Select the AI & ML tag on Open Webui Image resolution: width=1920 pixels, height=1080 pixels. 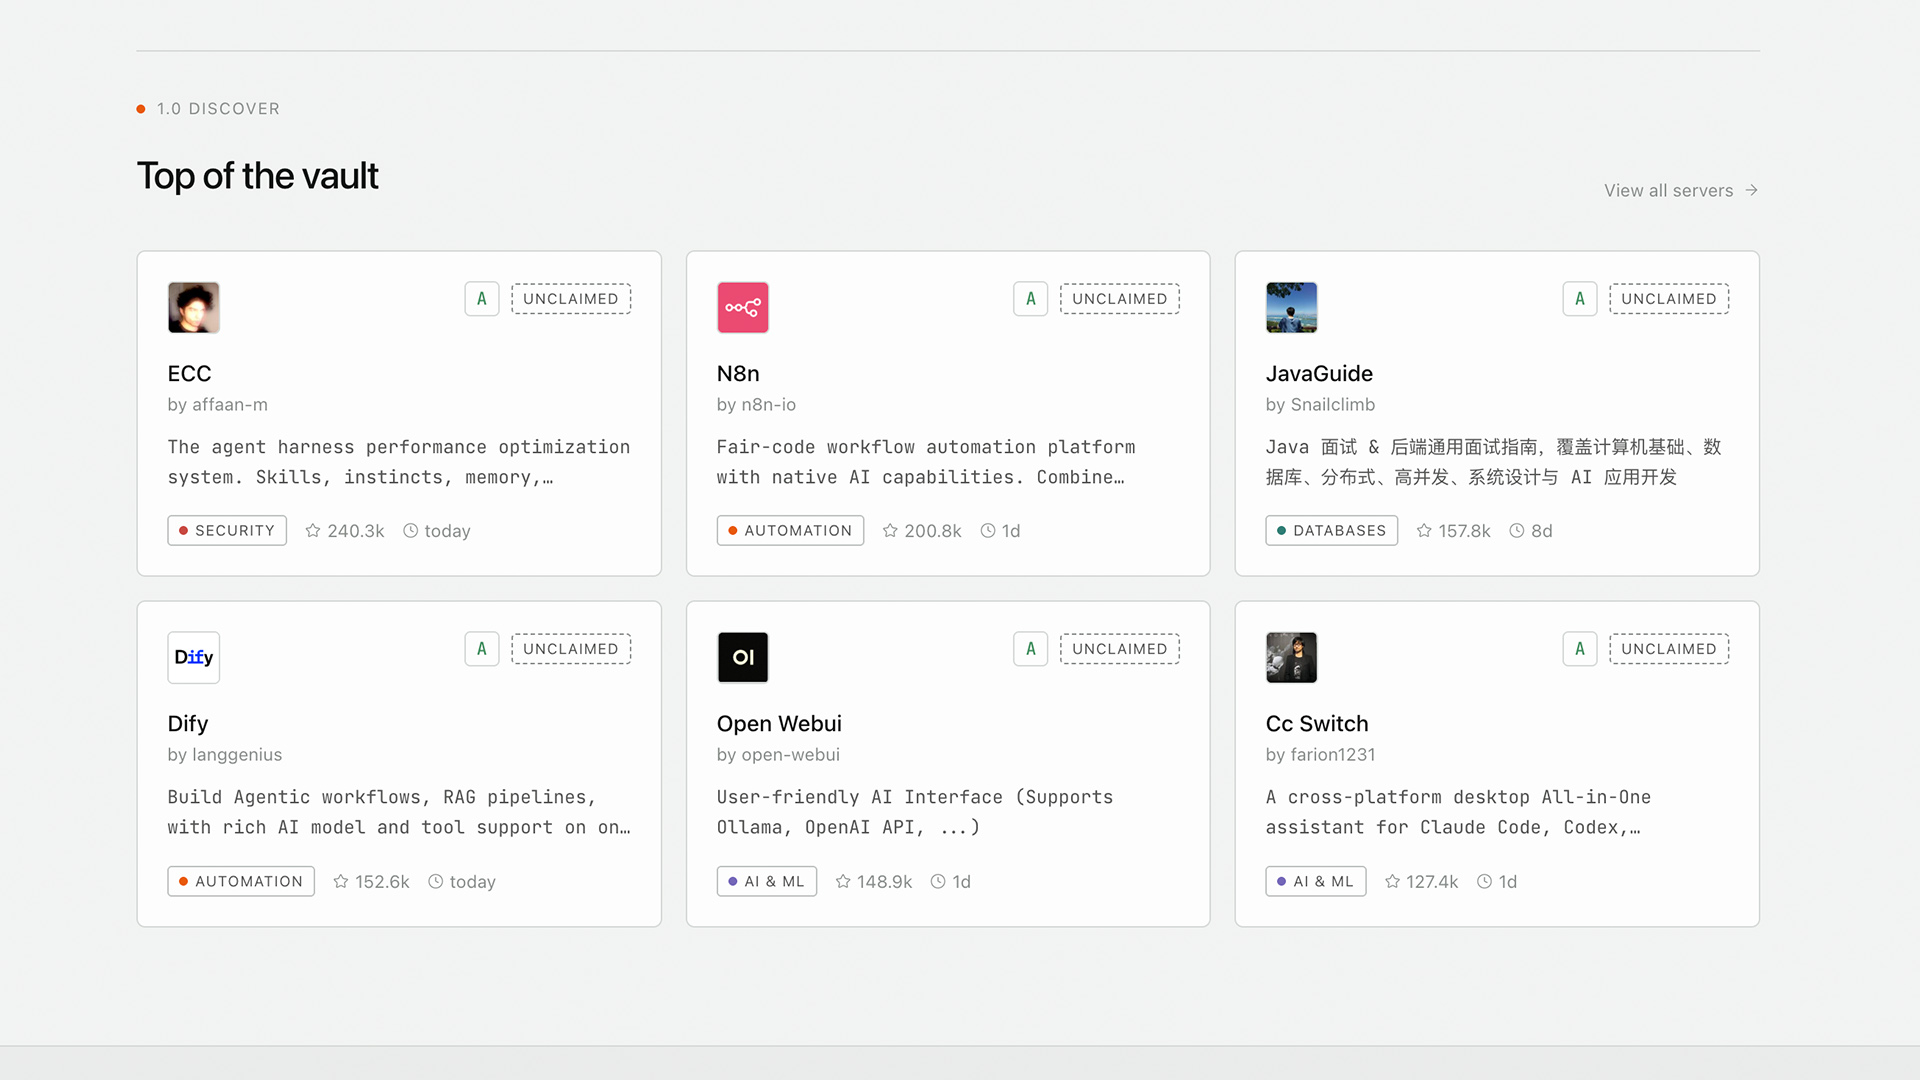point(767,881)
